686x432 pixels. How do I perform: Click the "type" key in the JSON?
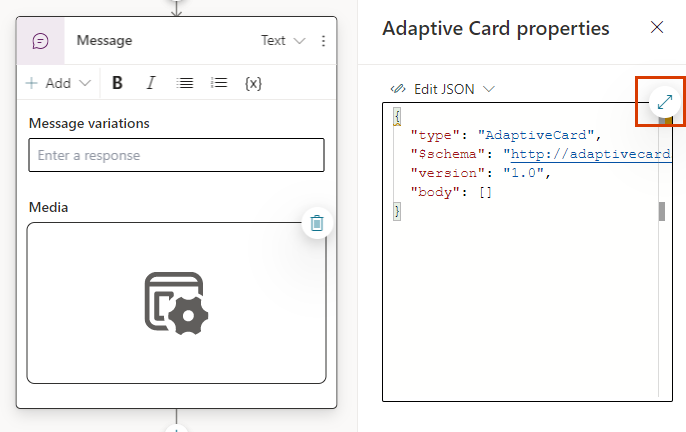pyautogui.click(x=435, y=135)
